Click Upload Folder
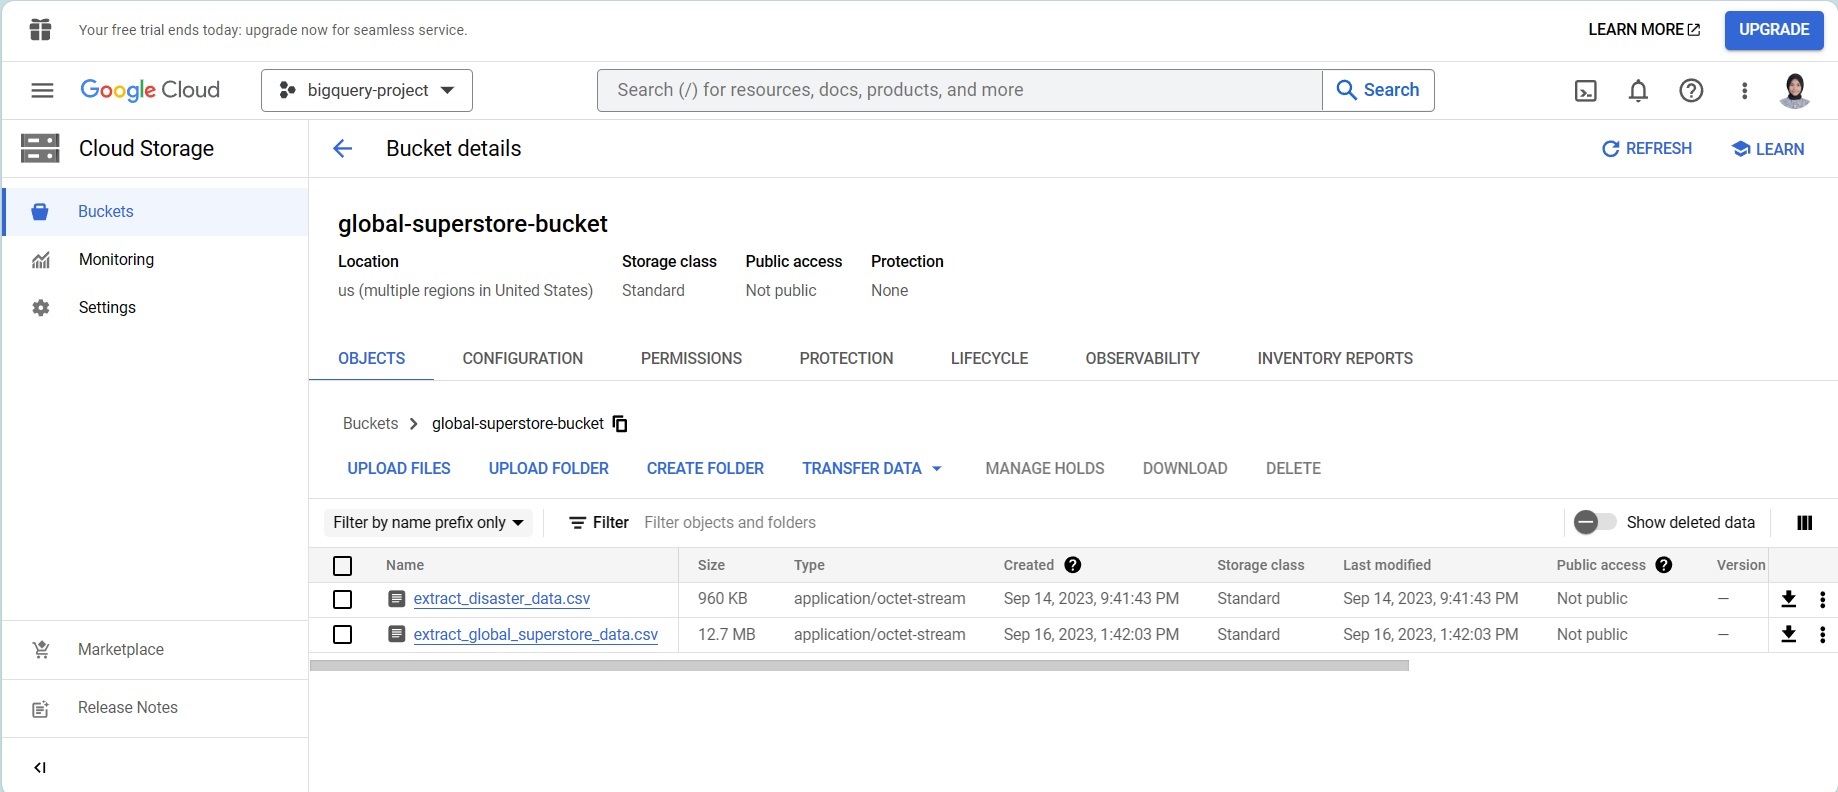Viewport: 1838px width, 792px height. [548, 468]
